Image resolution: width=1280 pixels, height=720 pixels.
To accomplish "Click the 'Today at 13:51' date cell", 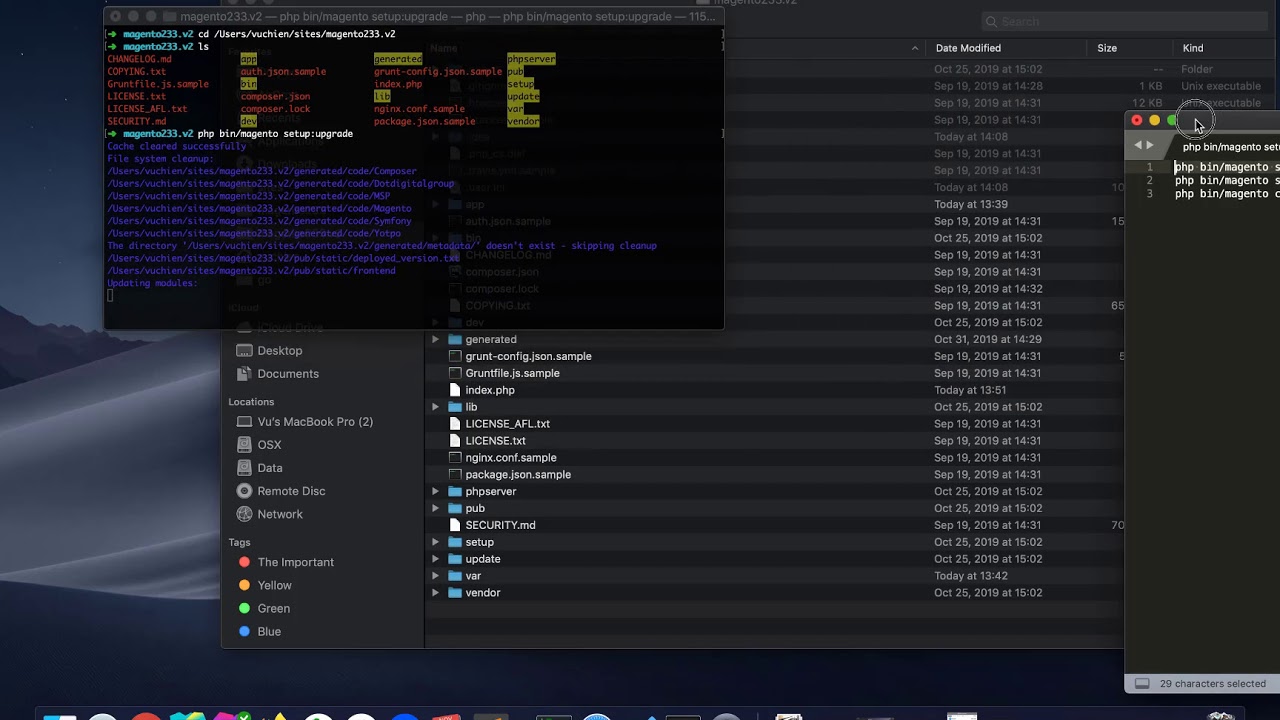I will coord(970,390).
